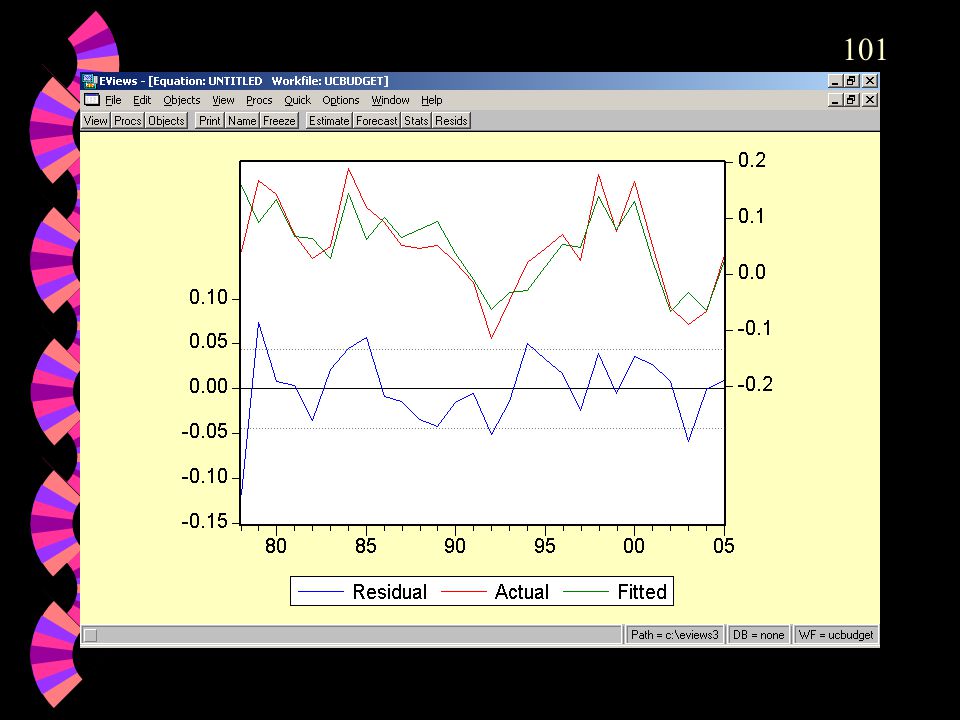The height and width of the screenshot is (720, 960).
Task: Open the Procs menu in menu bar
Action: [x=259, y=100]
